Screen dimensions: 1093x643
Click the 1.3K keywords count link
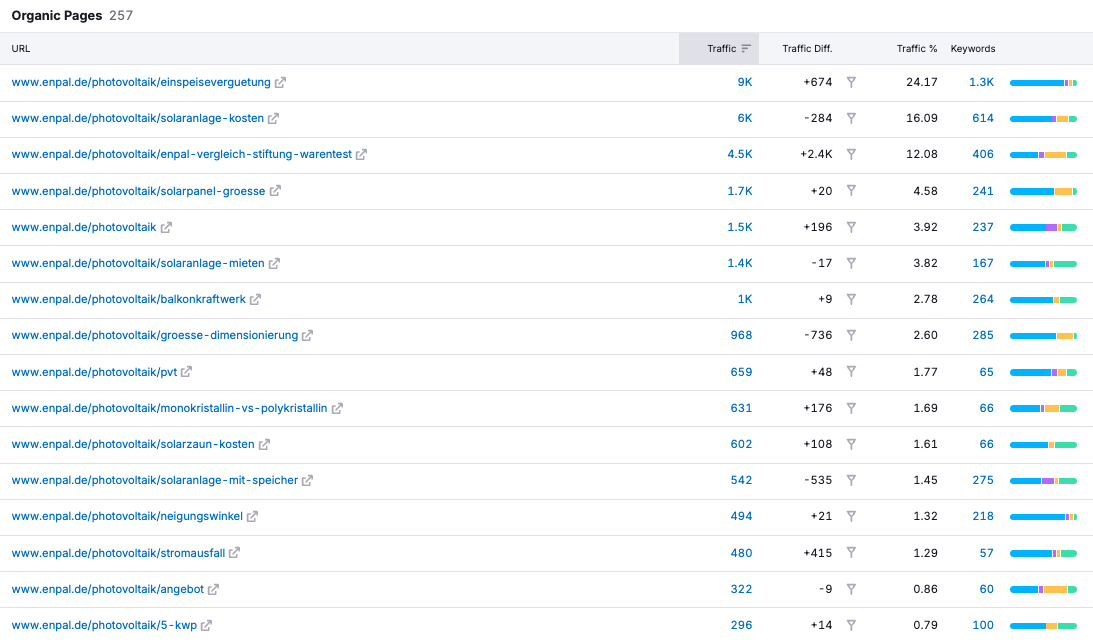coord(981,82)
